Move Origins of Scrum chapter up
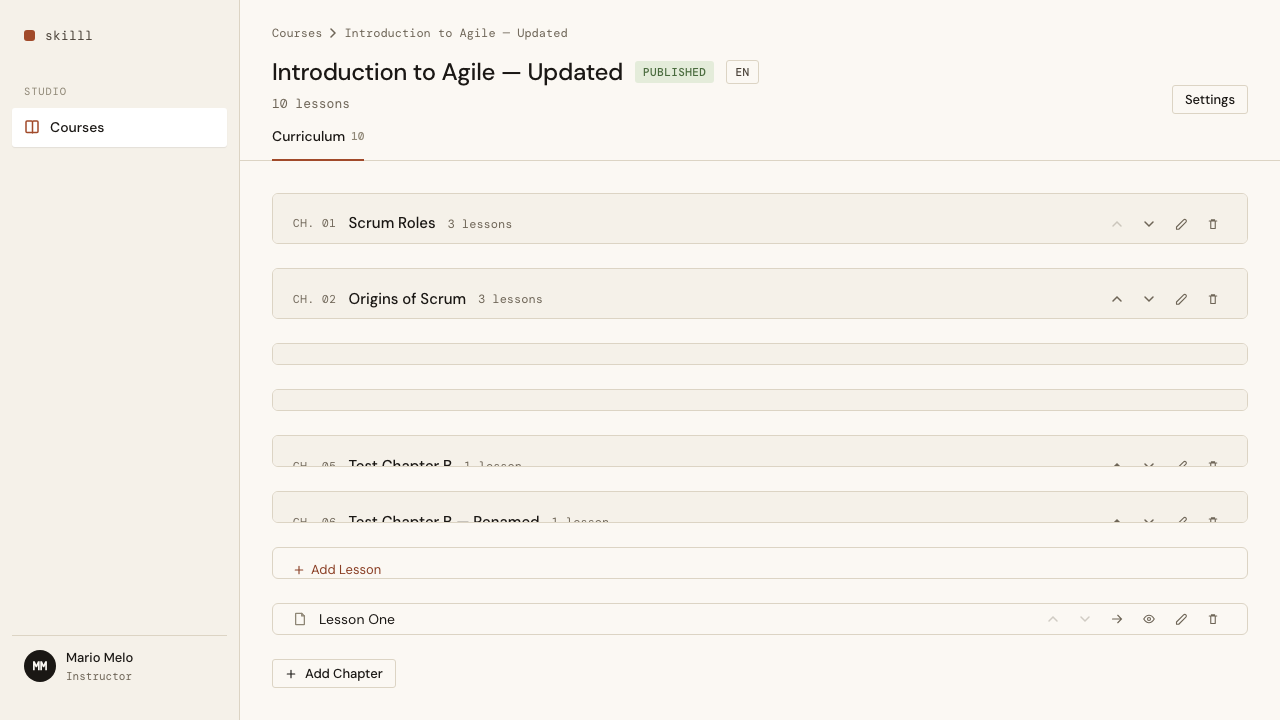The image size is (1280, 720). pos(1117,299)
